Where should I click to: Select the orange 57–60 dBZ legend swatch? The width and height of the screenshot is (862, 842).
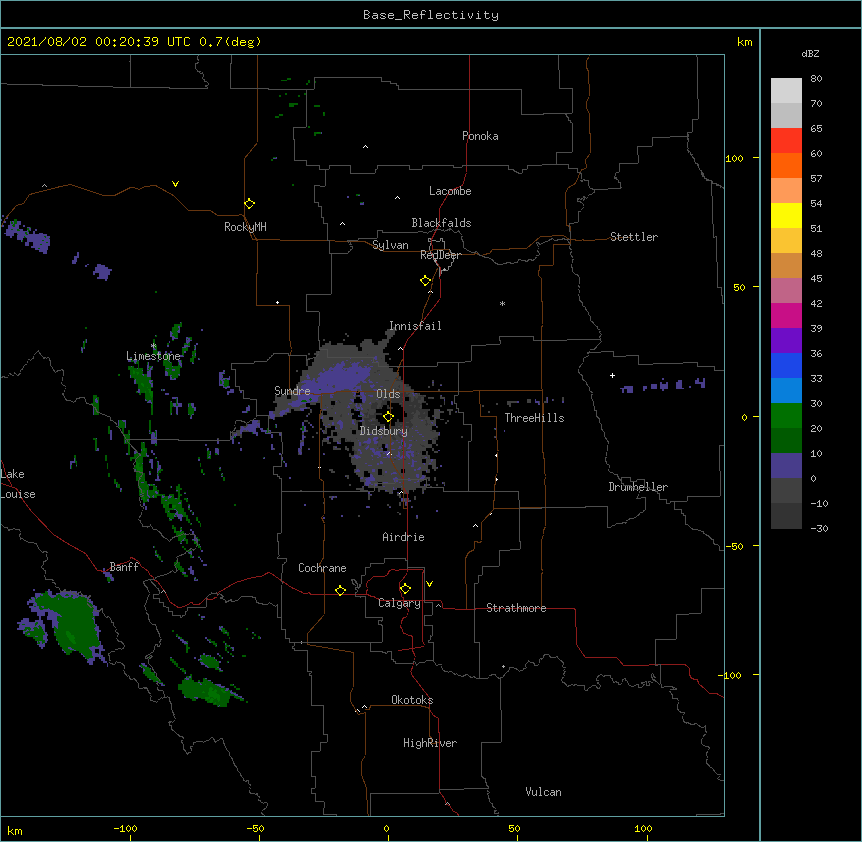pyautogui.click(x=786, y=165)
